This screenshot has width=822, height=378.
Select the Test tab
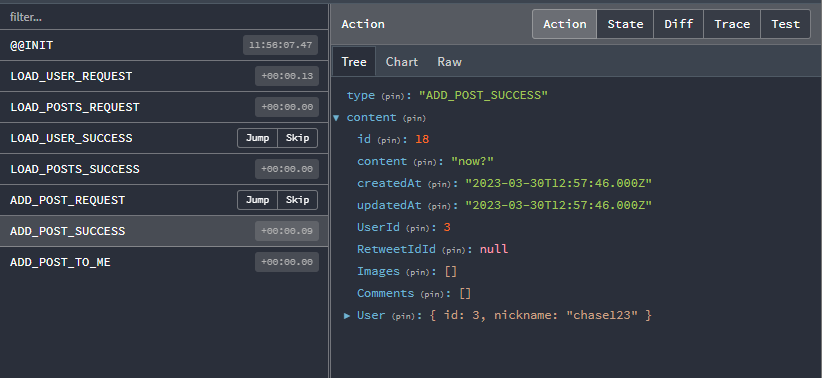pyautogui.click(x=785, y=24)
